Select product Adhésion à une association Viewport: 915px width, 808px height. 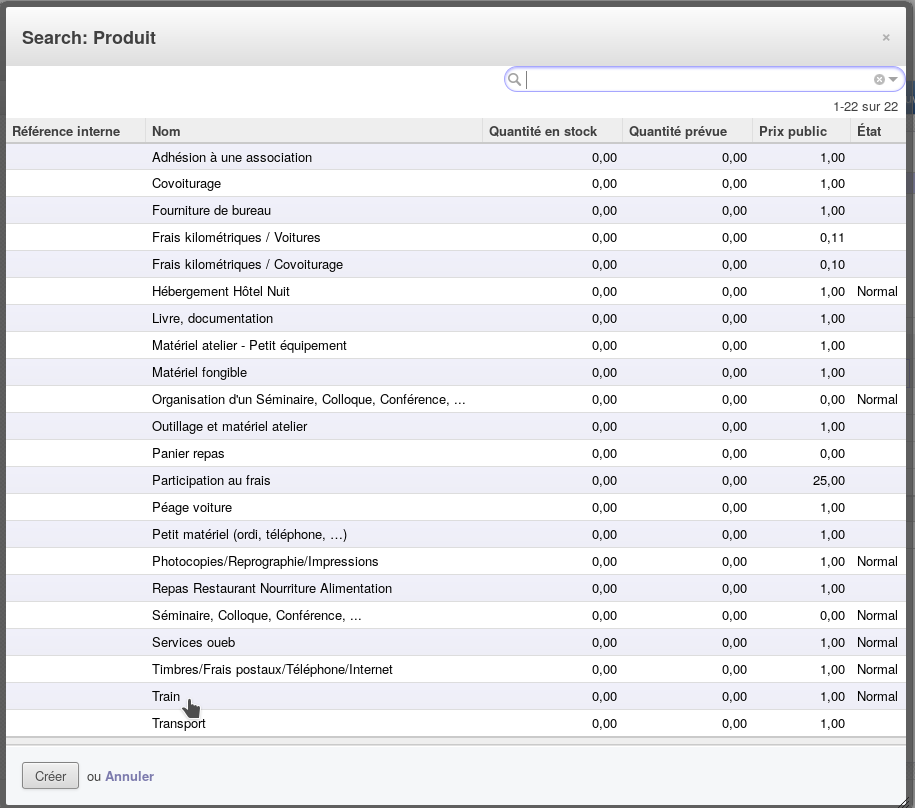pos(456,157)
